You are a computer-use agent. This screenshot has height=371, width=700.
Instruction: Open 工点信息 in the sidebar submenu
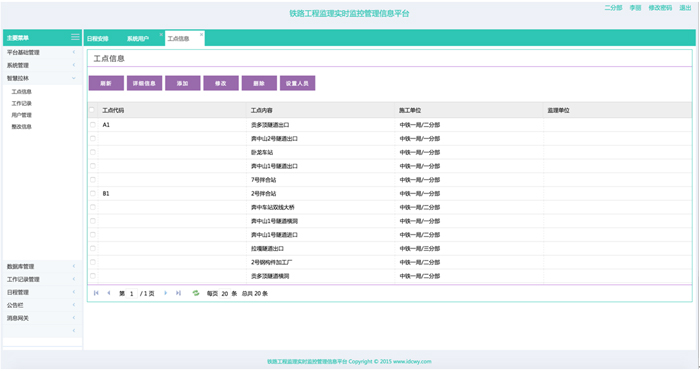click(21, 92)
